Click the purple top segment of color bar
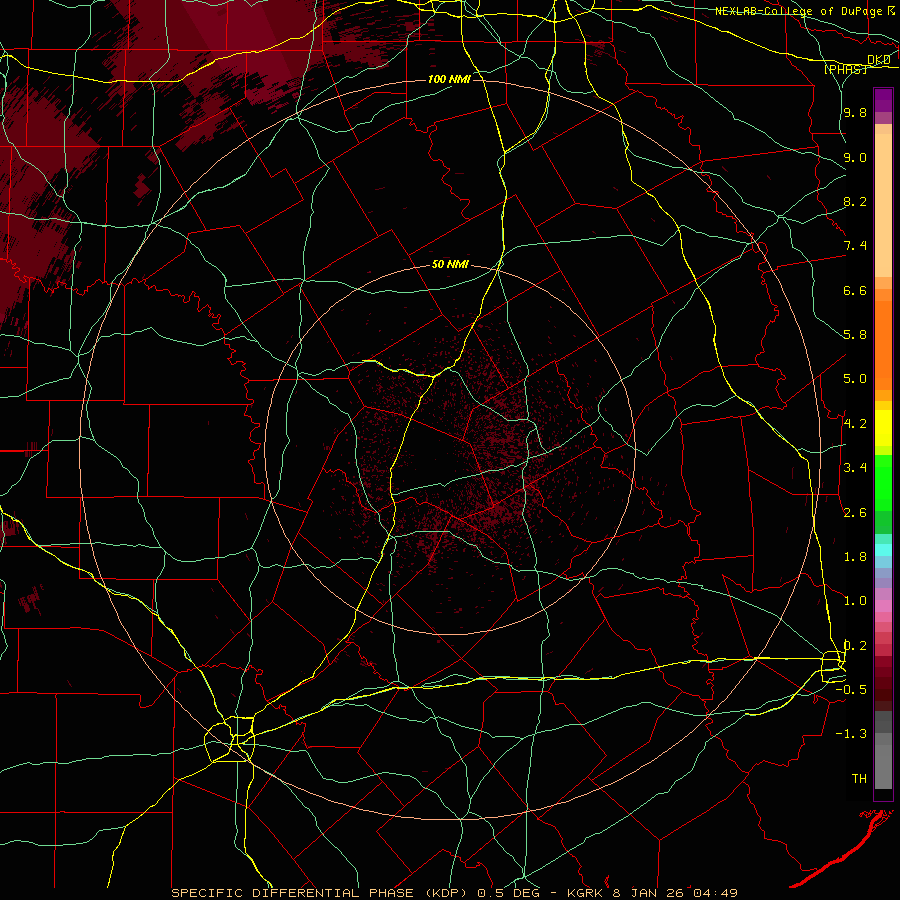Viewport: 900px width, 900px height. 883,100
